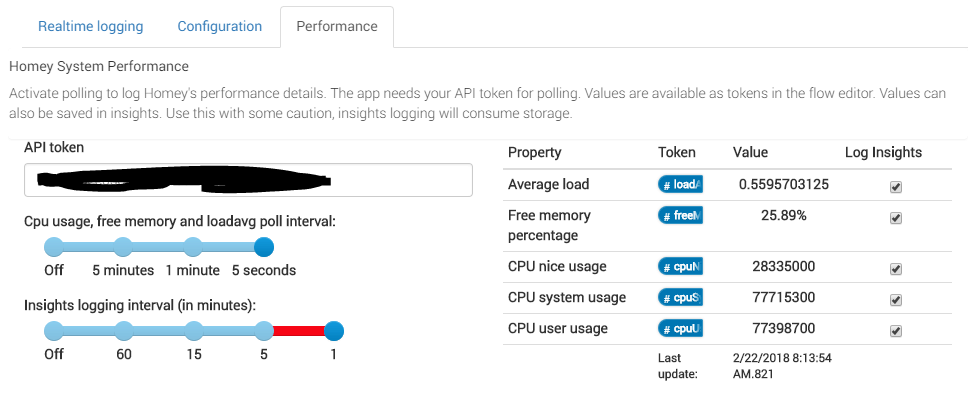Viewport: 976px width, 414px height.
Task: Toggle Log Insights for Average load
Action: click(x=896, y=187)
